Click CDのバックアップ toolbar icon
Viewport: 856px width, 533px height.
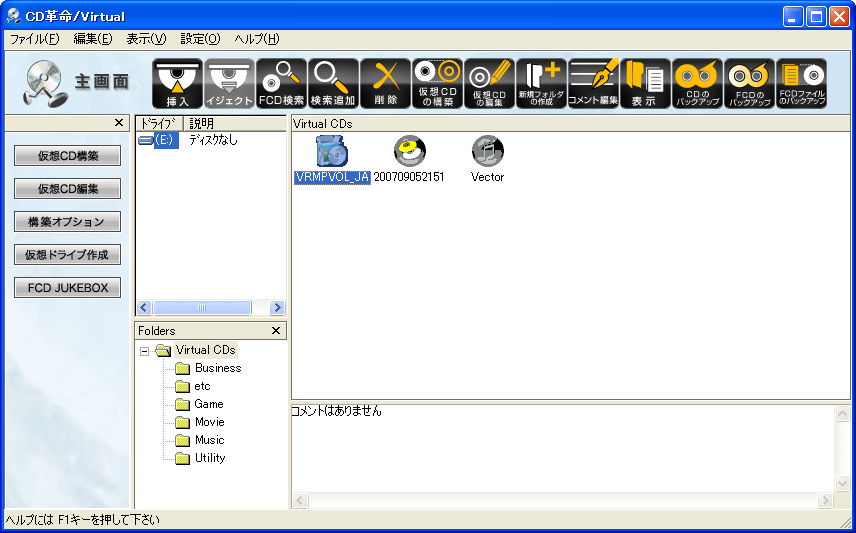pyautogui.click(x=697, y=84)
